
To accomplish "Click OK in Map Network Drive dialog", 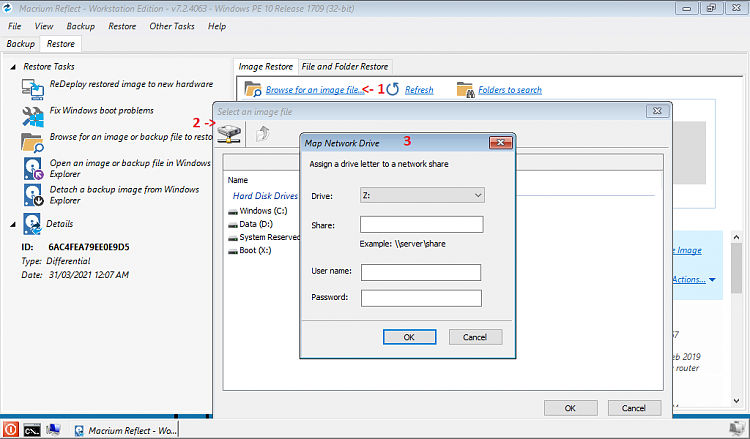I will coord(409,337).
